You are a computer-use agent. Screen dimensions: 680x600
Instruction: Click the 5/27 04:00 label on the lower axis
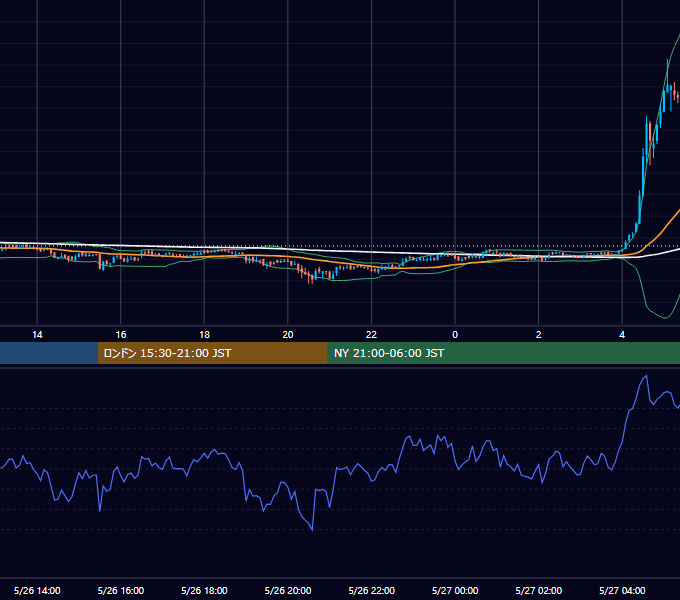coord(622,590)
